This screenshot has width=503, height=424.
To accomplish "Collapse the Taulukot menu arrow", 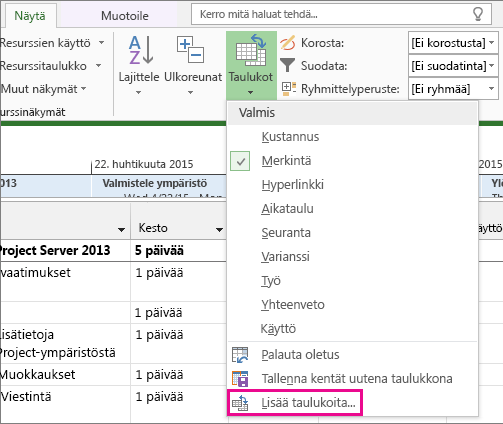I will tap(251, 92).
